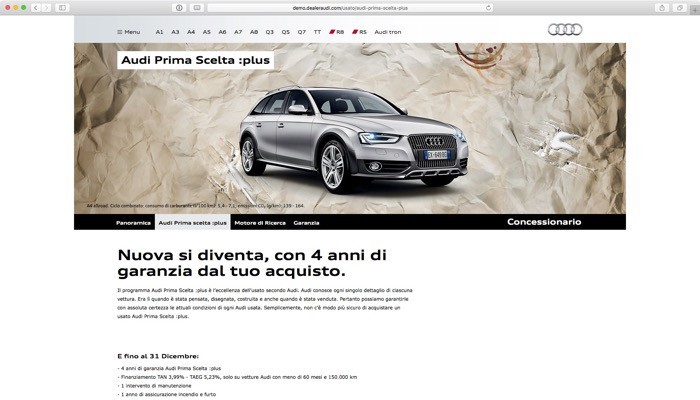Viewport: 700px width, 400px height.
Task: Click the 'Finanziamento TAN 3,99%' bullet
Action: (x=237, y=377)
